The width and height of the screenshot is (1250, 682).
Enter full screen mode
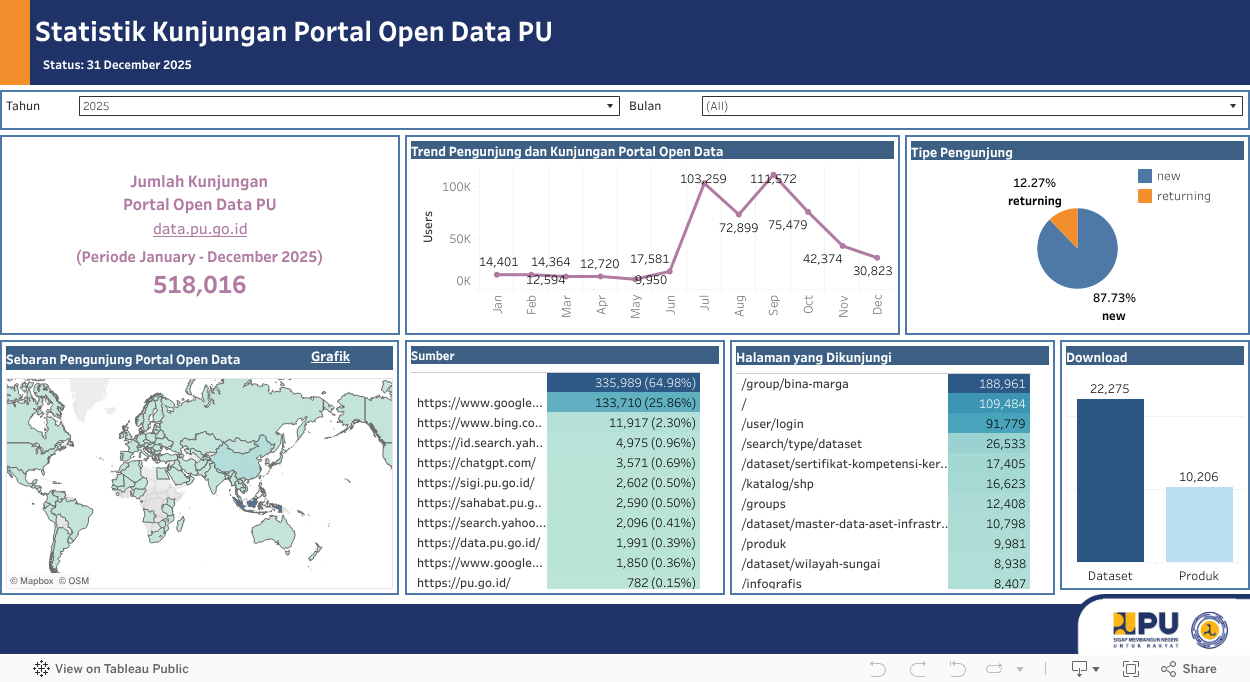[x=1130, y=669]
